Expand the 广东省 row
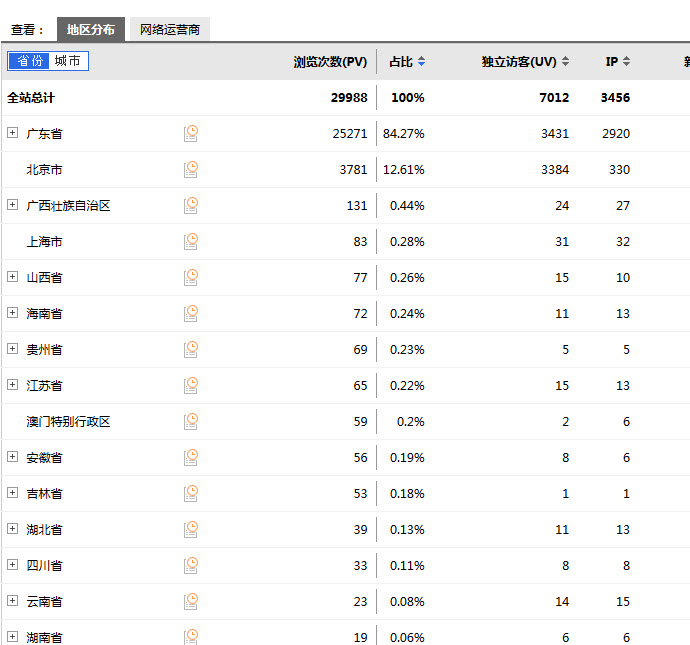Image resolution: width=690 pixels, height=645 pixels. [x=13, y=133]
